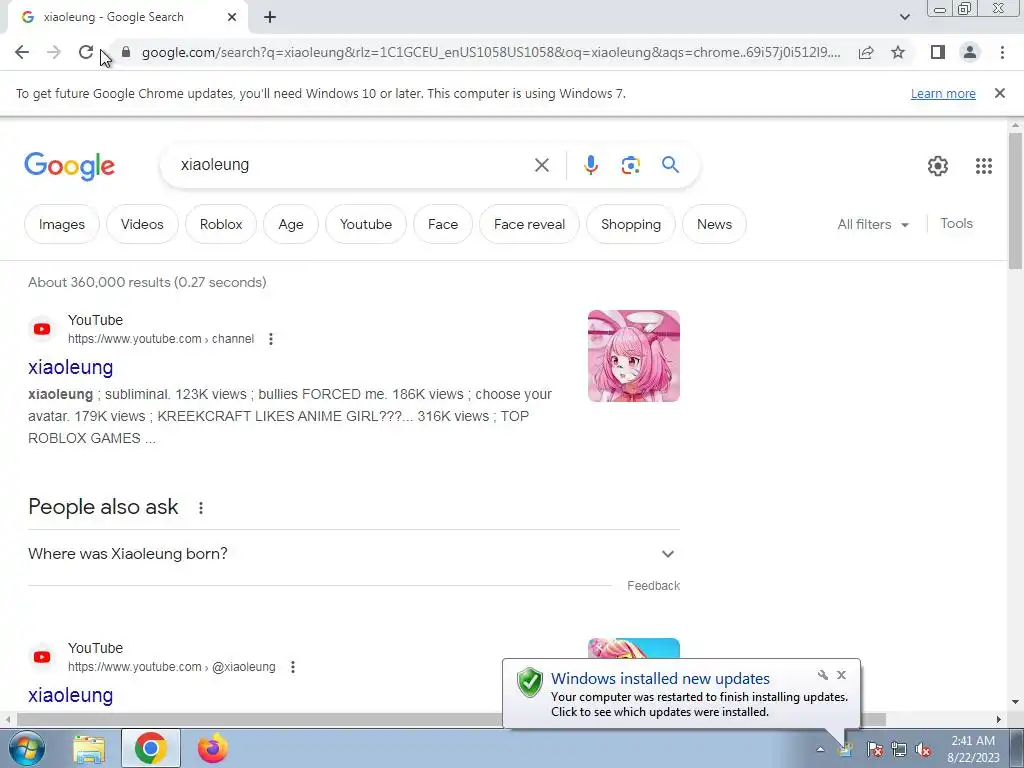The image size is (1024, 768).
Task: Open the tab search chevron in the title bar
Action: click(904, 17)
